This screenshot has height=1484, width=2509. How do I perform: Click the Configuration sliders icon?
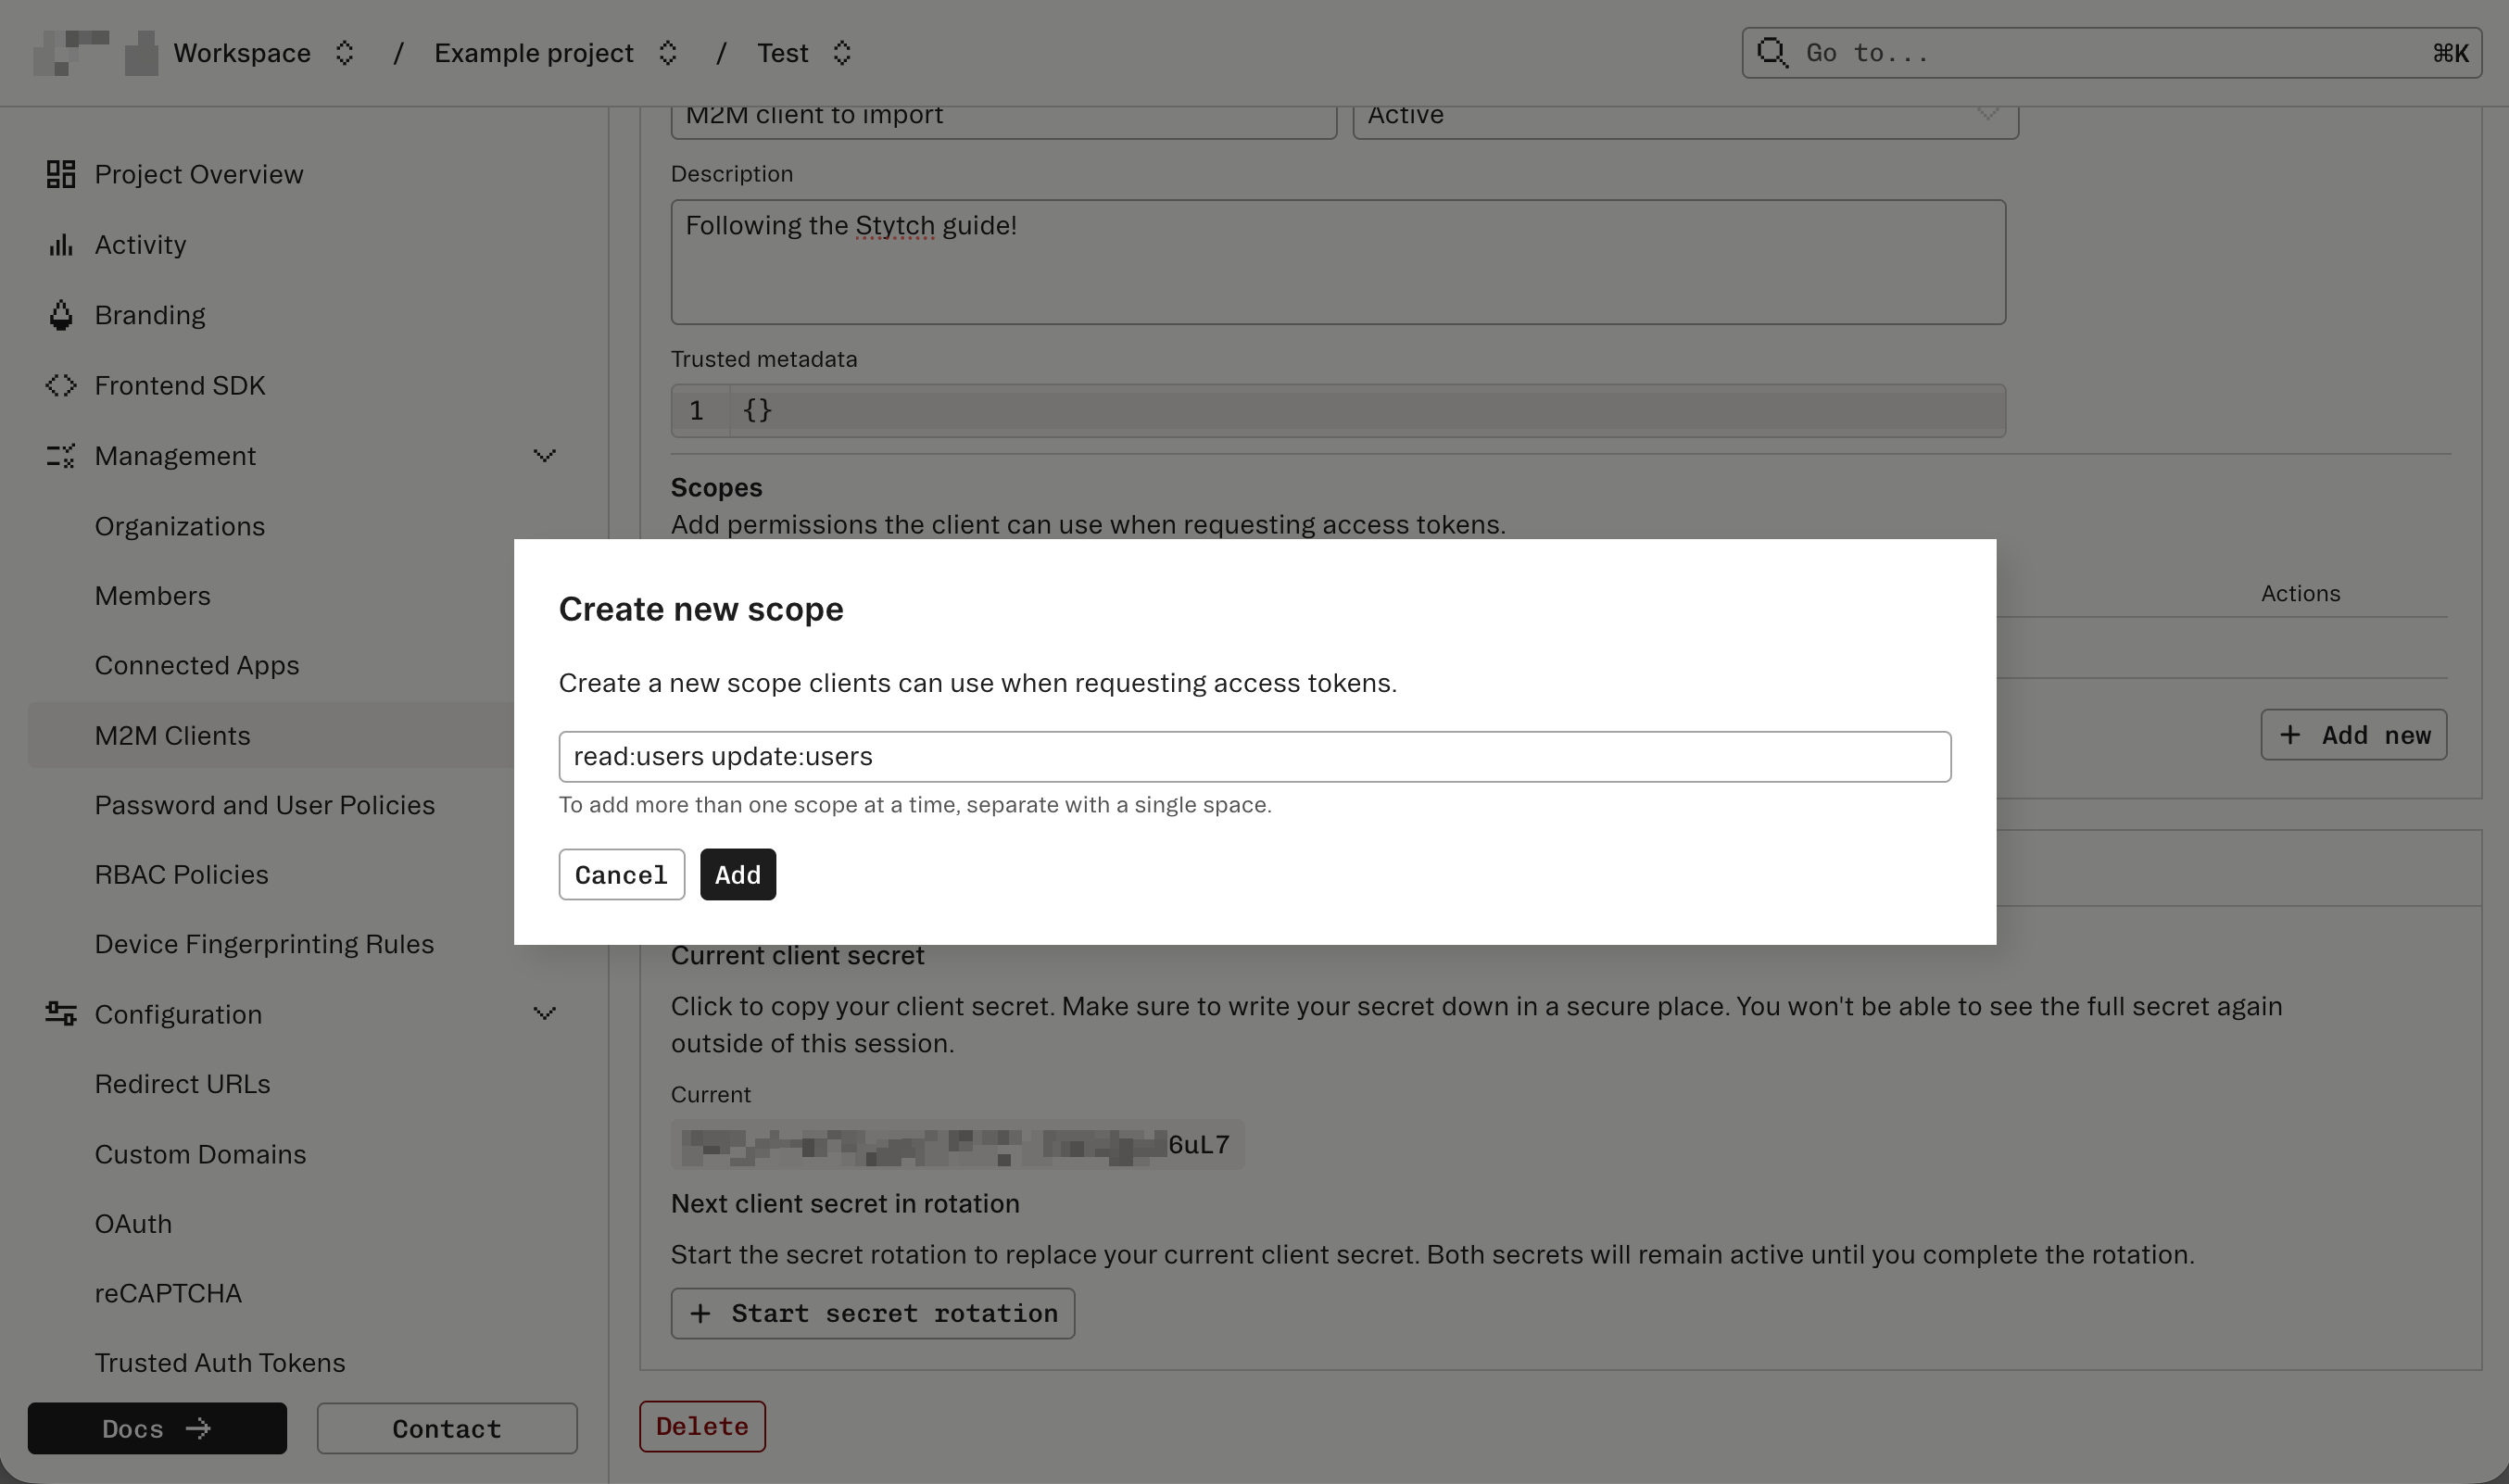coord(61,1014)
